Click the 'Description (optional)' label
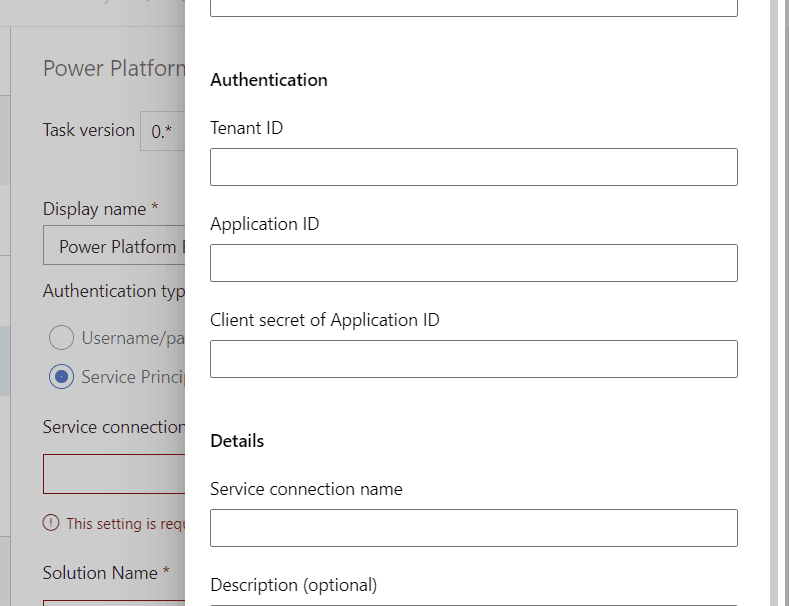 (x=293, y=585)
